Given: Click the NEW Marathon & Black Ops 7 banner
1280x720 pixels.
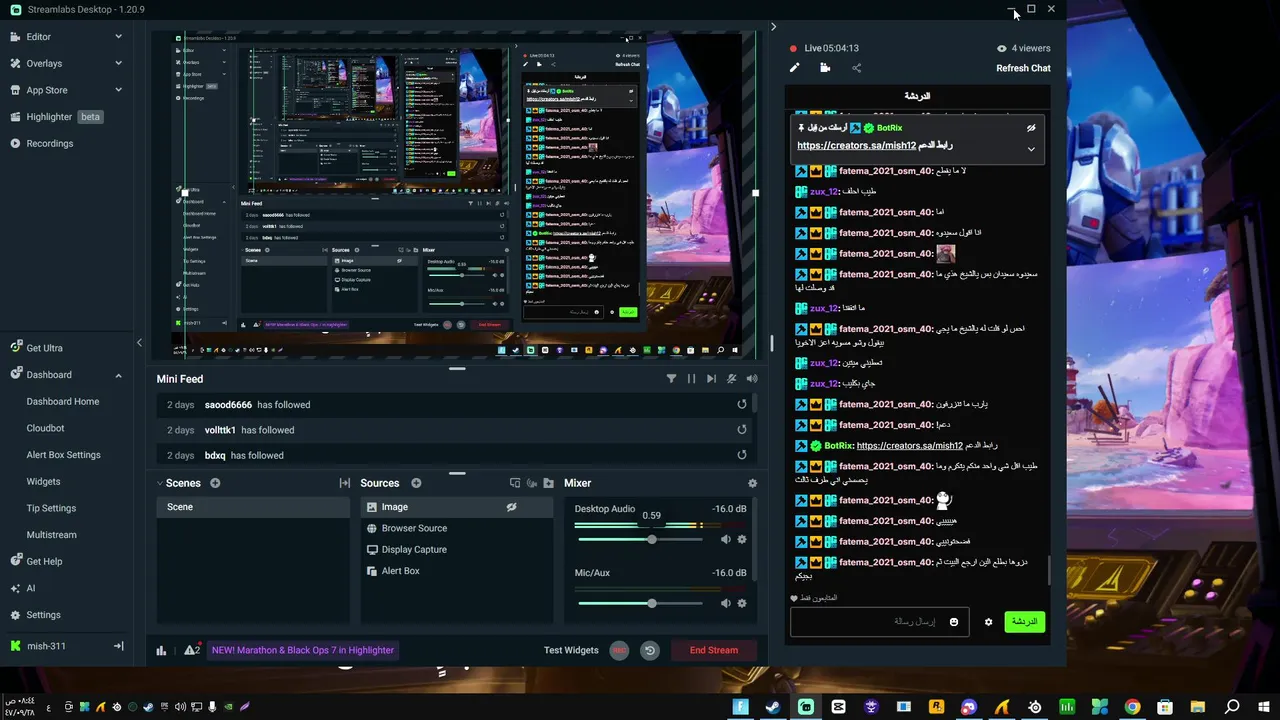Looking at the screenshot, I should point(303,650).
